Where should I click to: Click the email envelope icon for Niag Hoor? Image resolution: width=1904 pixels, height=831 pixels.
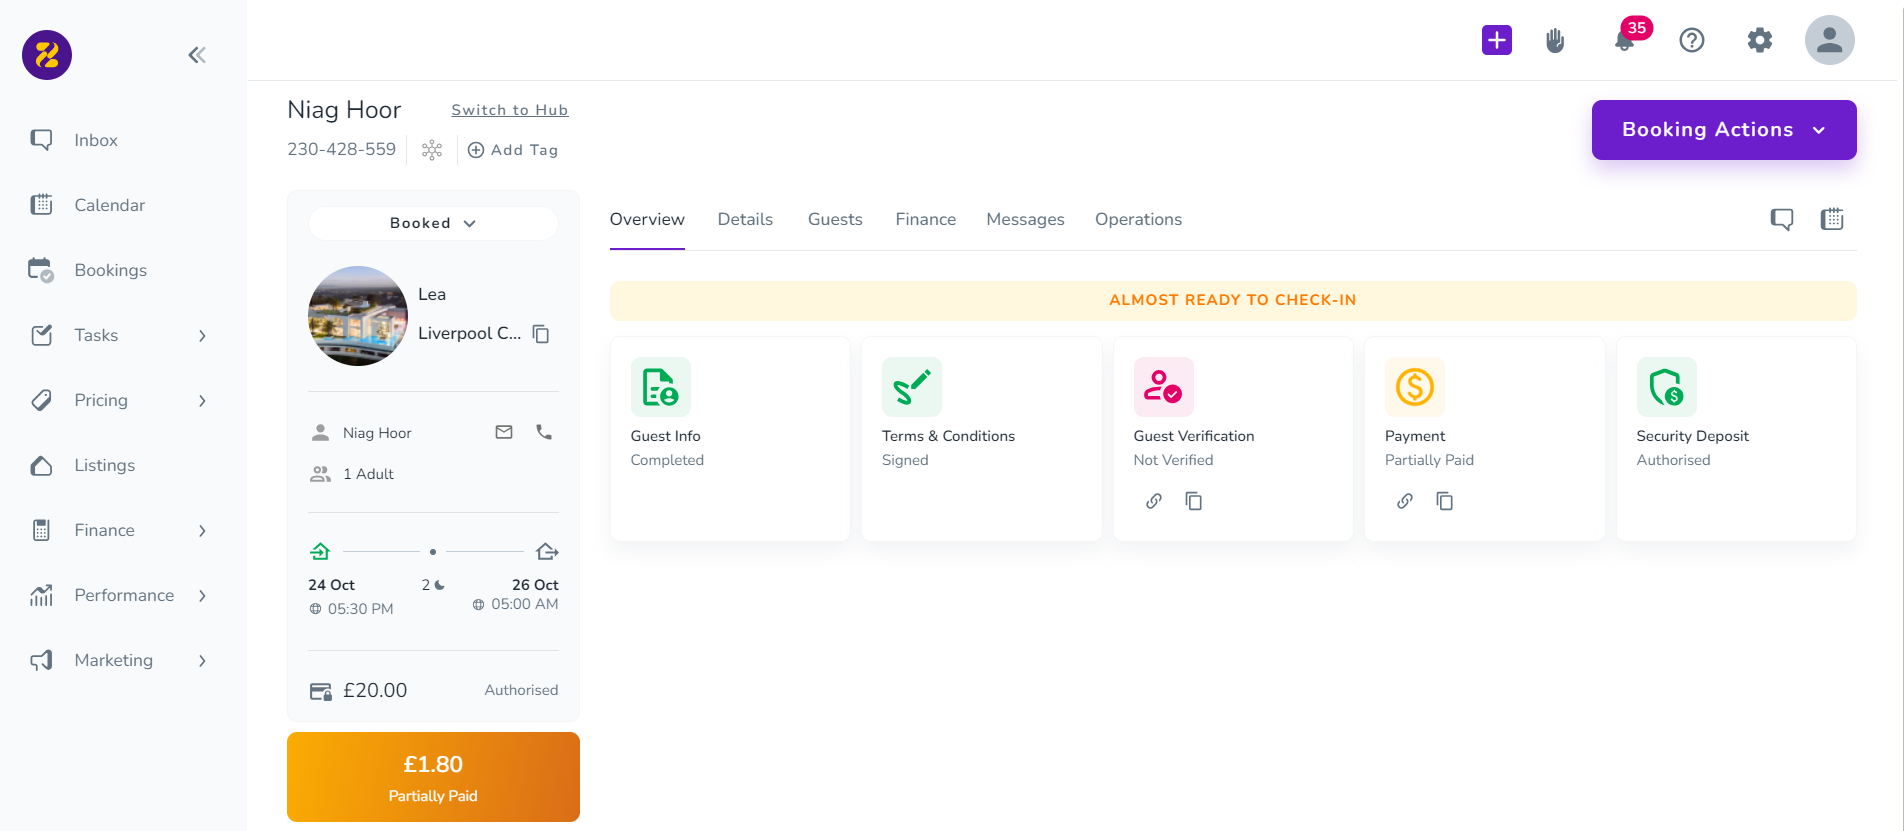click(x=504, y=432)
